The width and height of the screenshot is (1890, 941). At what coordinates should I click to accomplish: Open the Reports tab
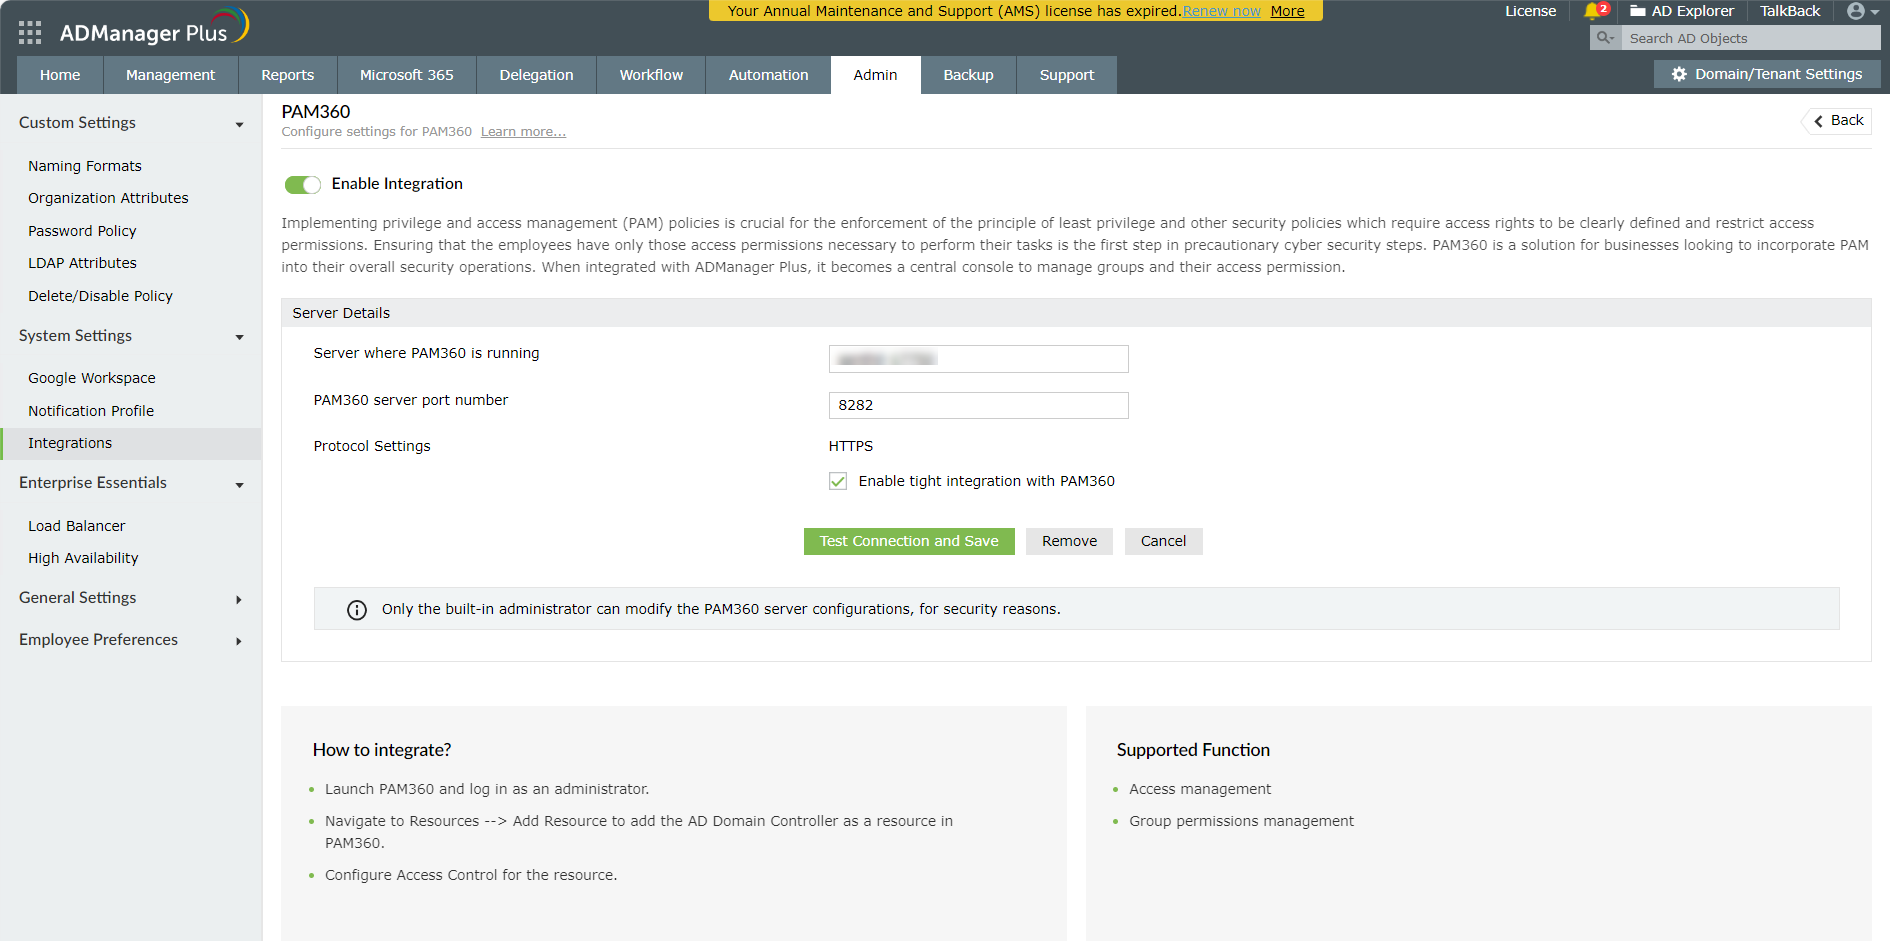click(287, 74)
